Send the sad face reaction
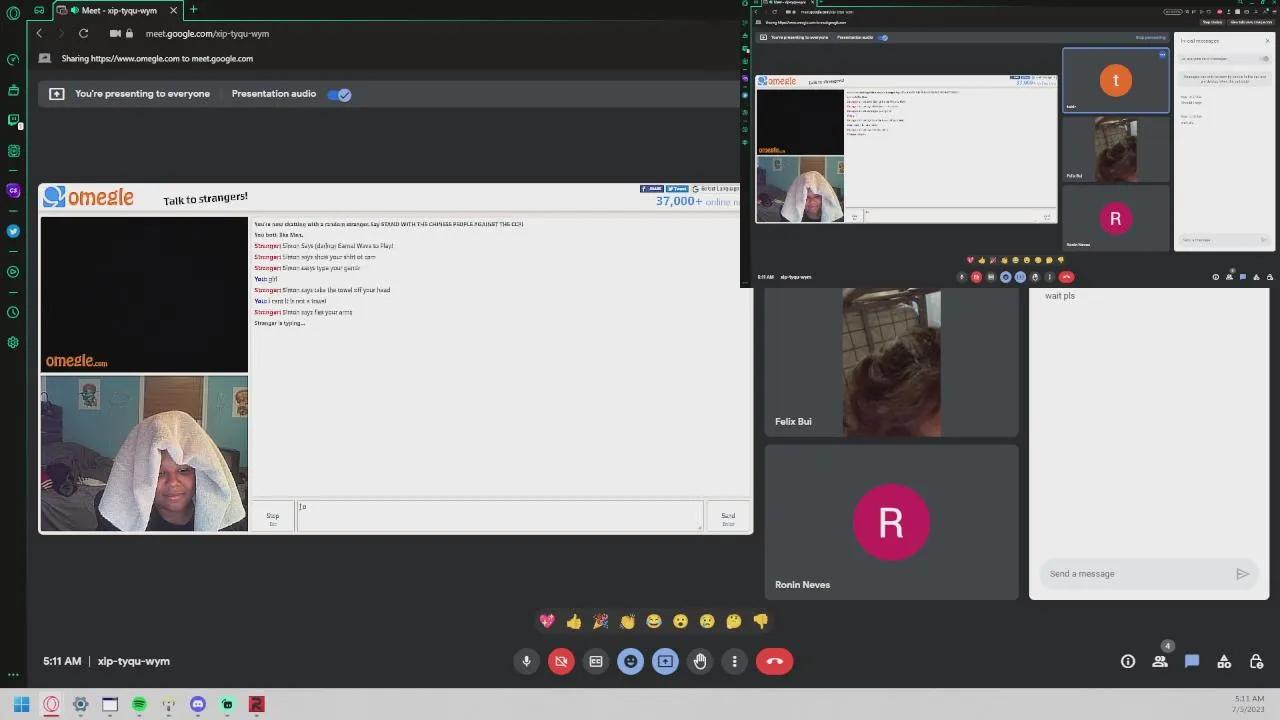 707,621
